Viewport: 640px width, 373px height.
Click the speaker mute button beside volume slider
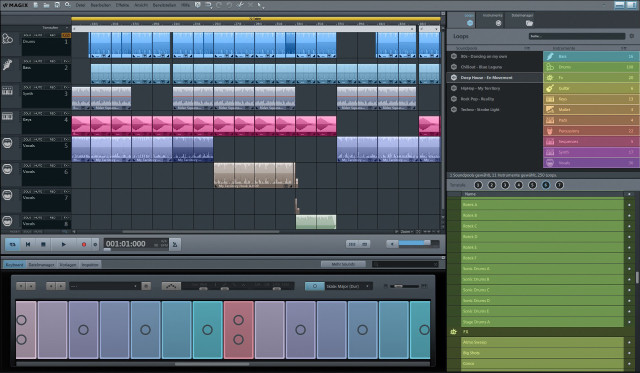pos(392,244)
